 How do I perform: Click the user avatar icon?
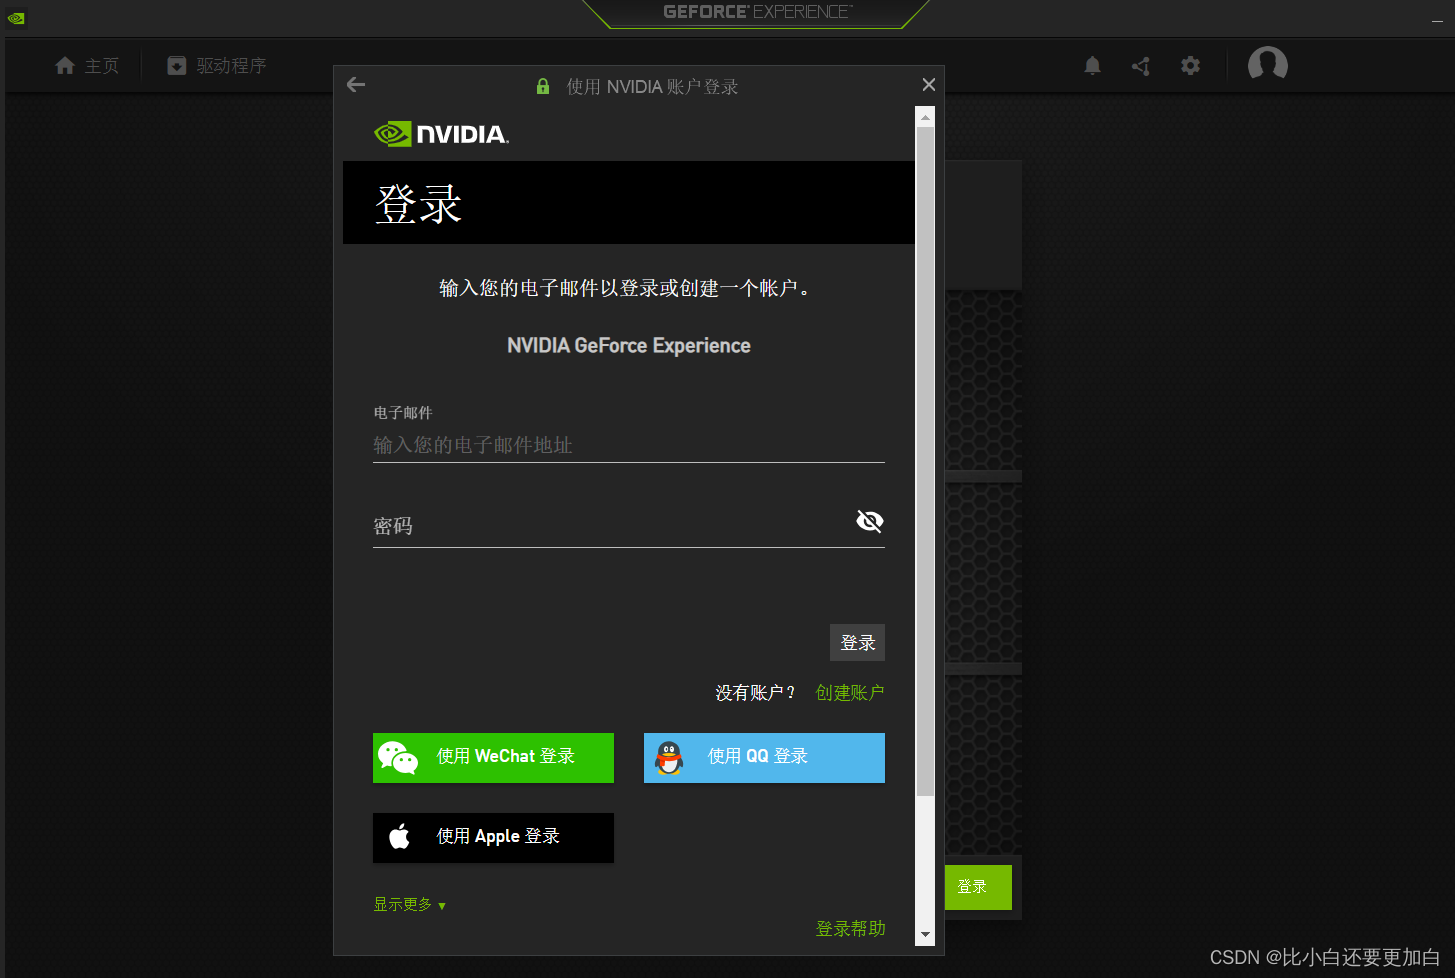[x=1268, y=65]
